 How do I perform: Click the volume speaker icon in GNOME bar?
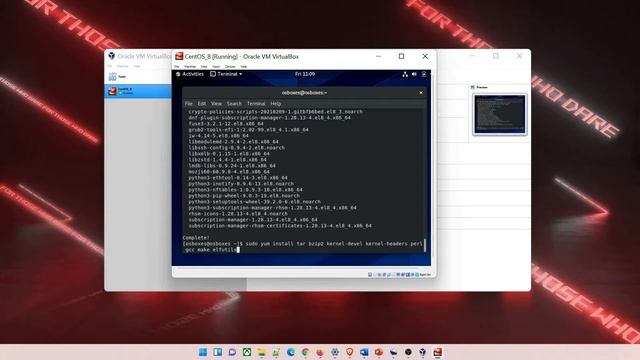(414, 74)
